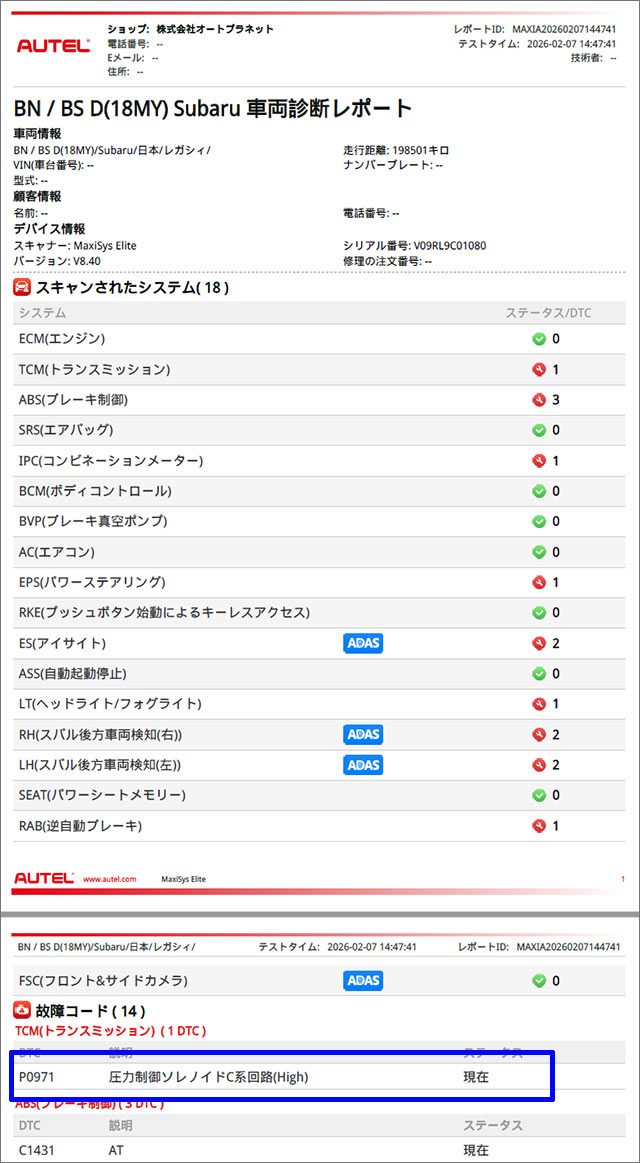This screenshot has width=640, height=1163.
Task: Click the description 圧力制御ソレノイドC系回路(High)
Action: [208, 1077]
